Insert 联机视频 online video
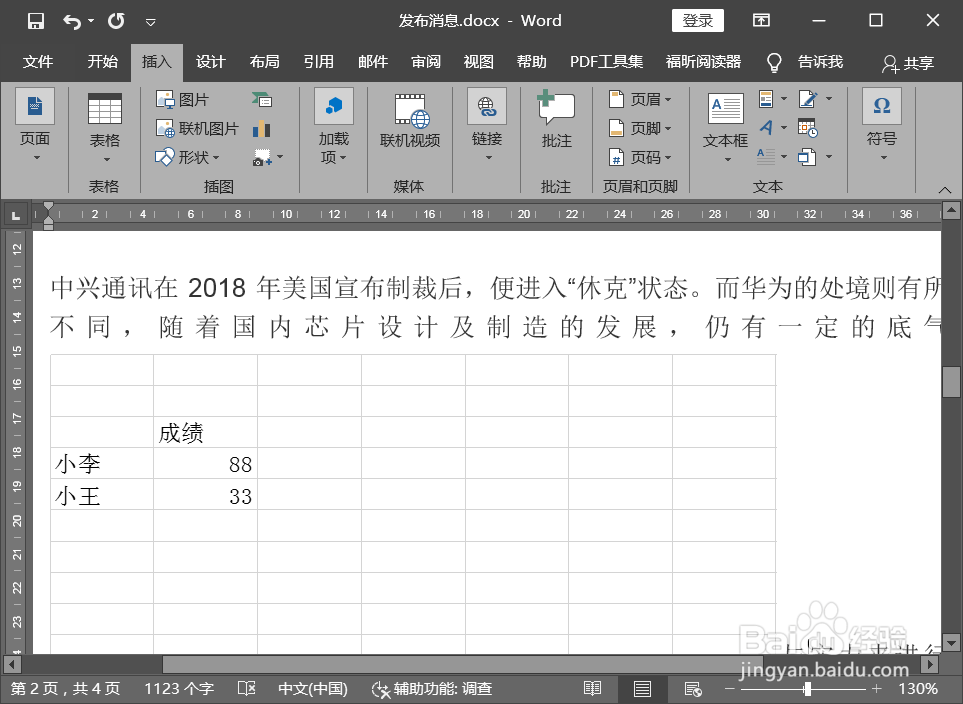 click(x=410, y=122)
